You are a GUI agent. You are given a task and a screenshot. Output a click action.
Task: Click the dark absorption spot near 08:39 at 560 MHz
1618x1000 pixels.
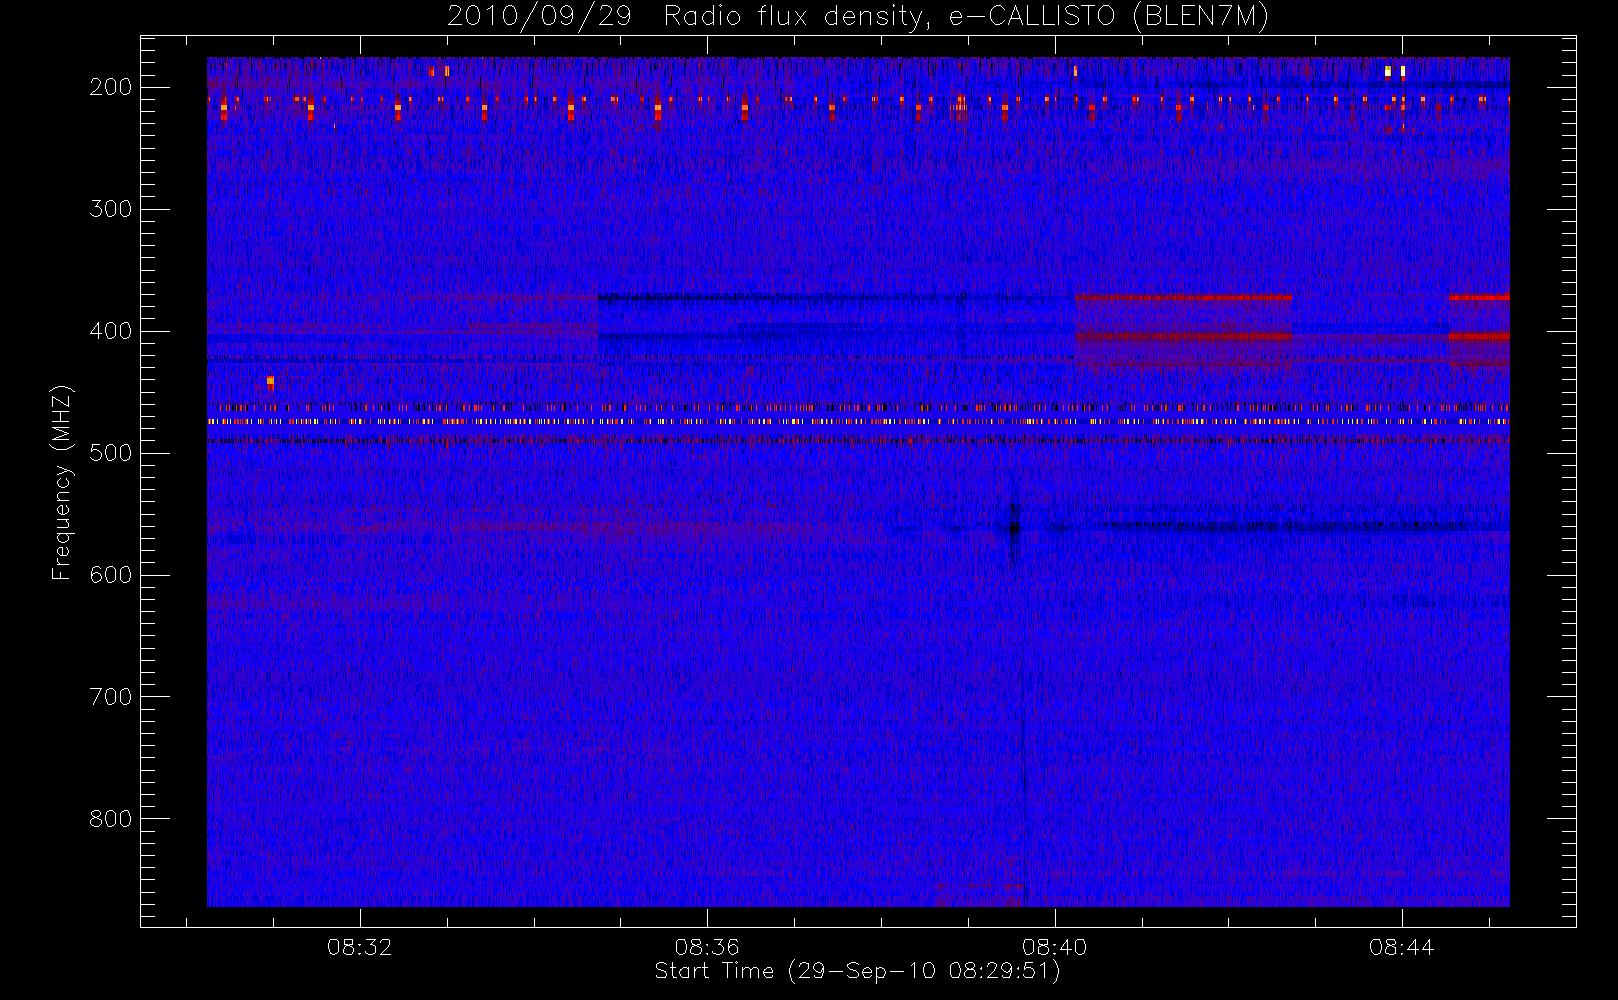coord(1014,530)
